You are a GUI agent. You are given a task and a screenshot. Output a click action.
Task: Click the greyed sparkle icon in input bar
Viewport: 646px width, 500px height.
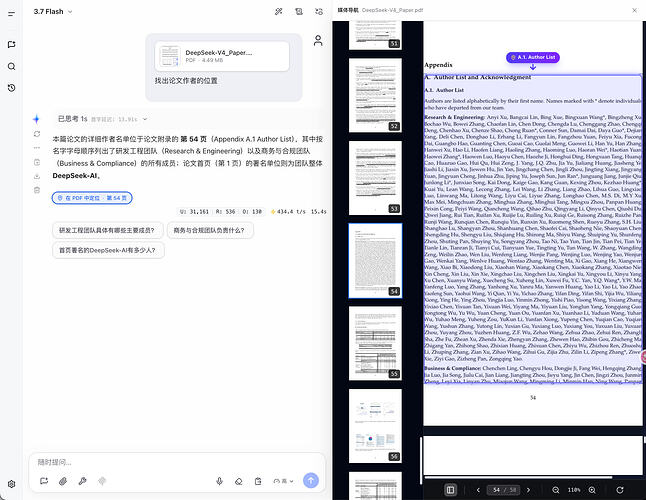click(x=102, y=481)
